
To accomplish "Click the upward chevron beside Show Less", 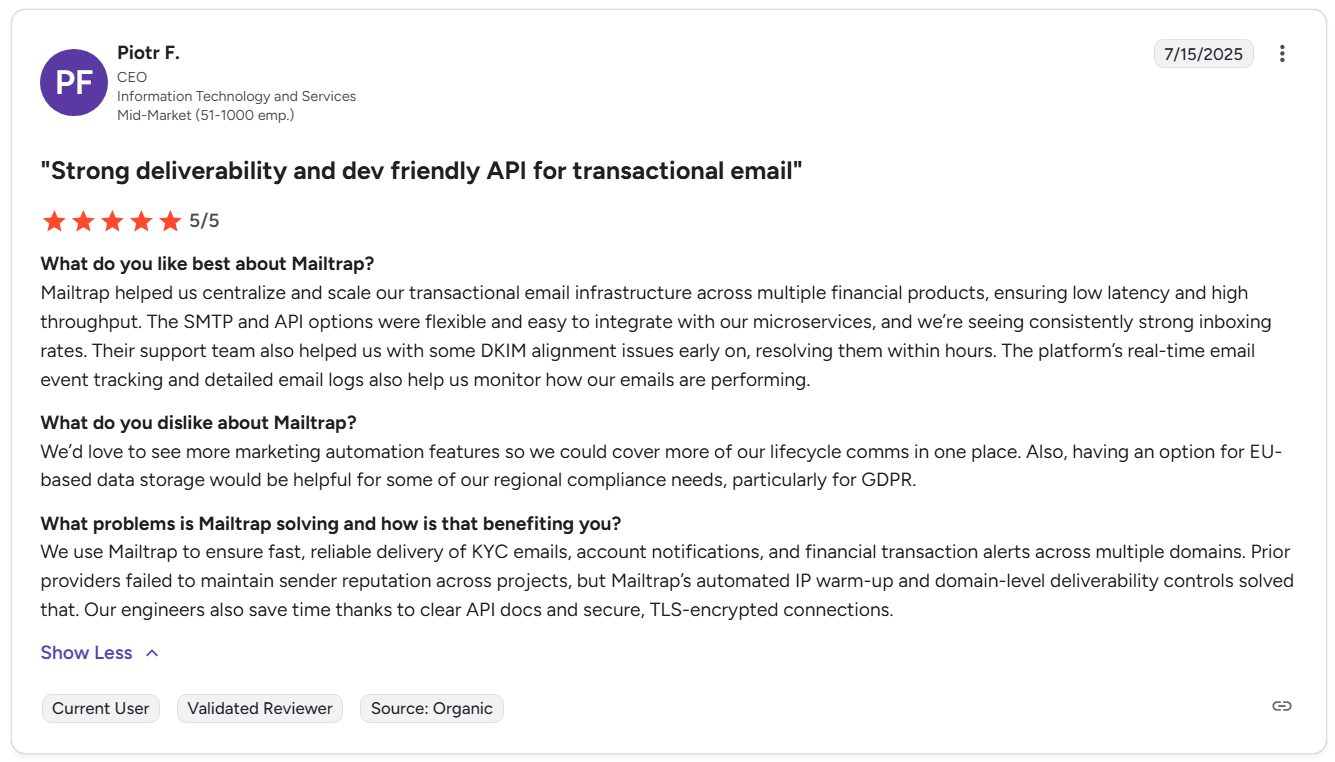I will [x=151, y=652].
